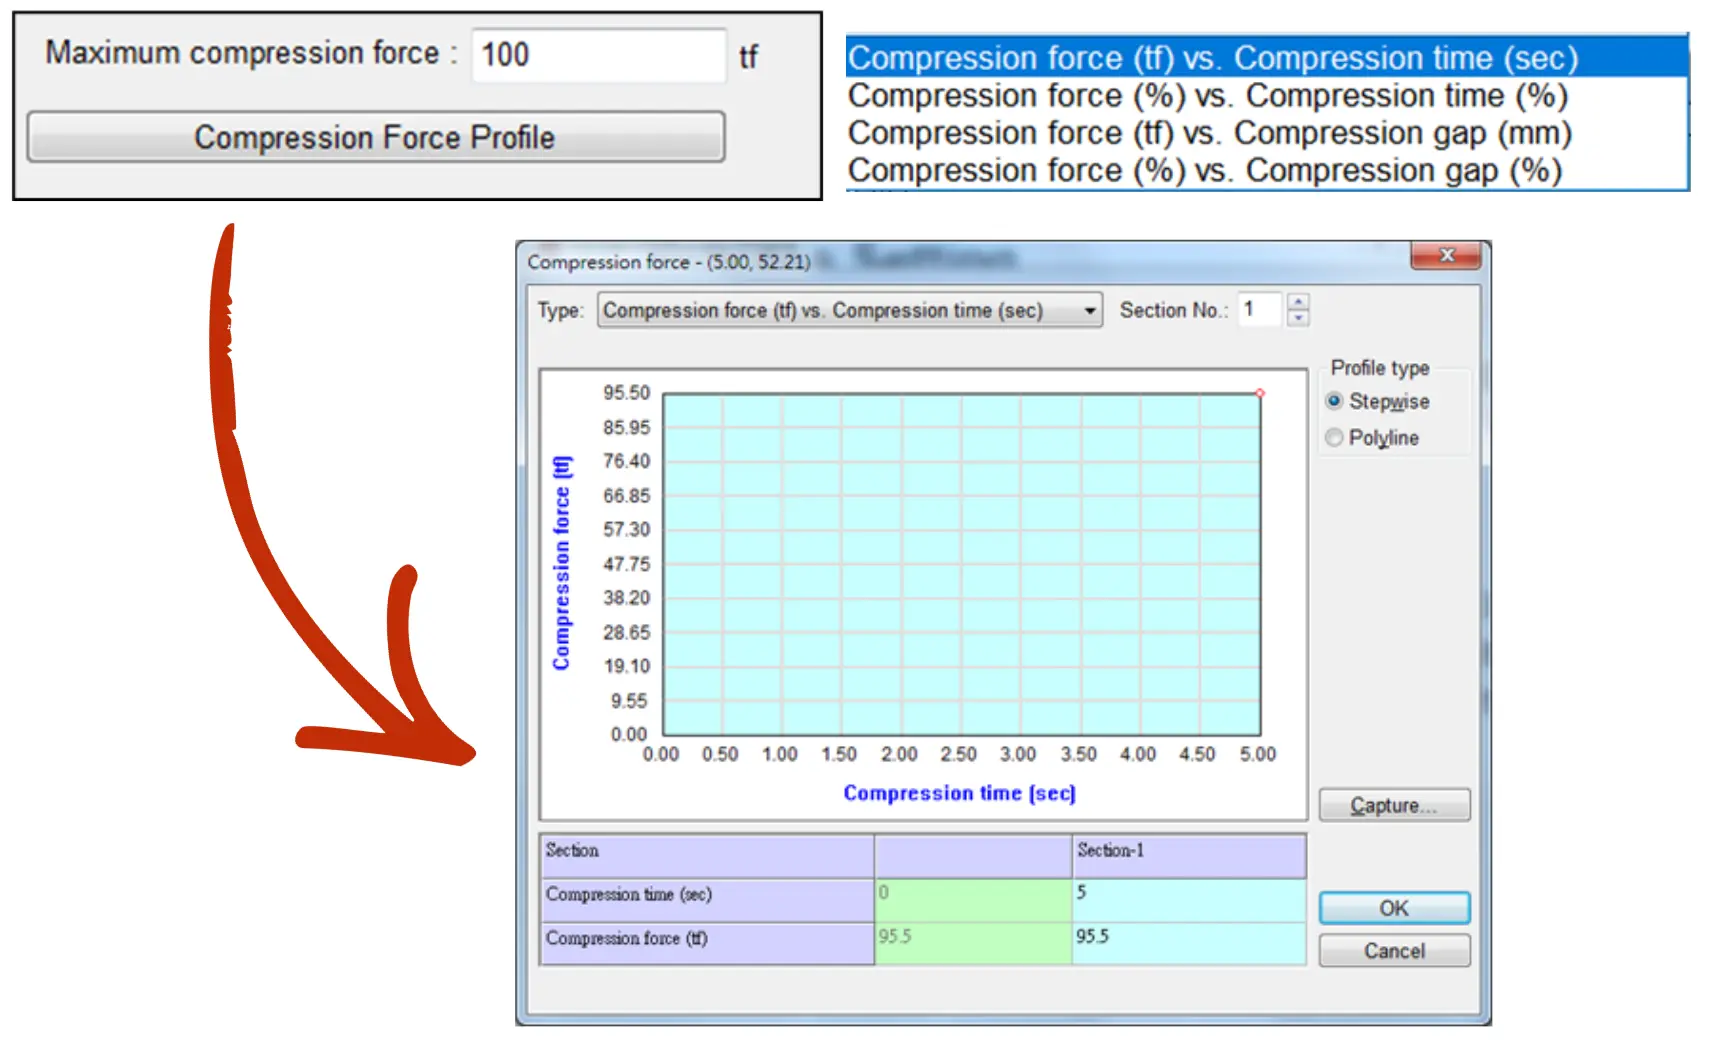Close the Compression force dialog window

click(x=1445, y=256)
